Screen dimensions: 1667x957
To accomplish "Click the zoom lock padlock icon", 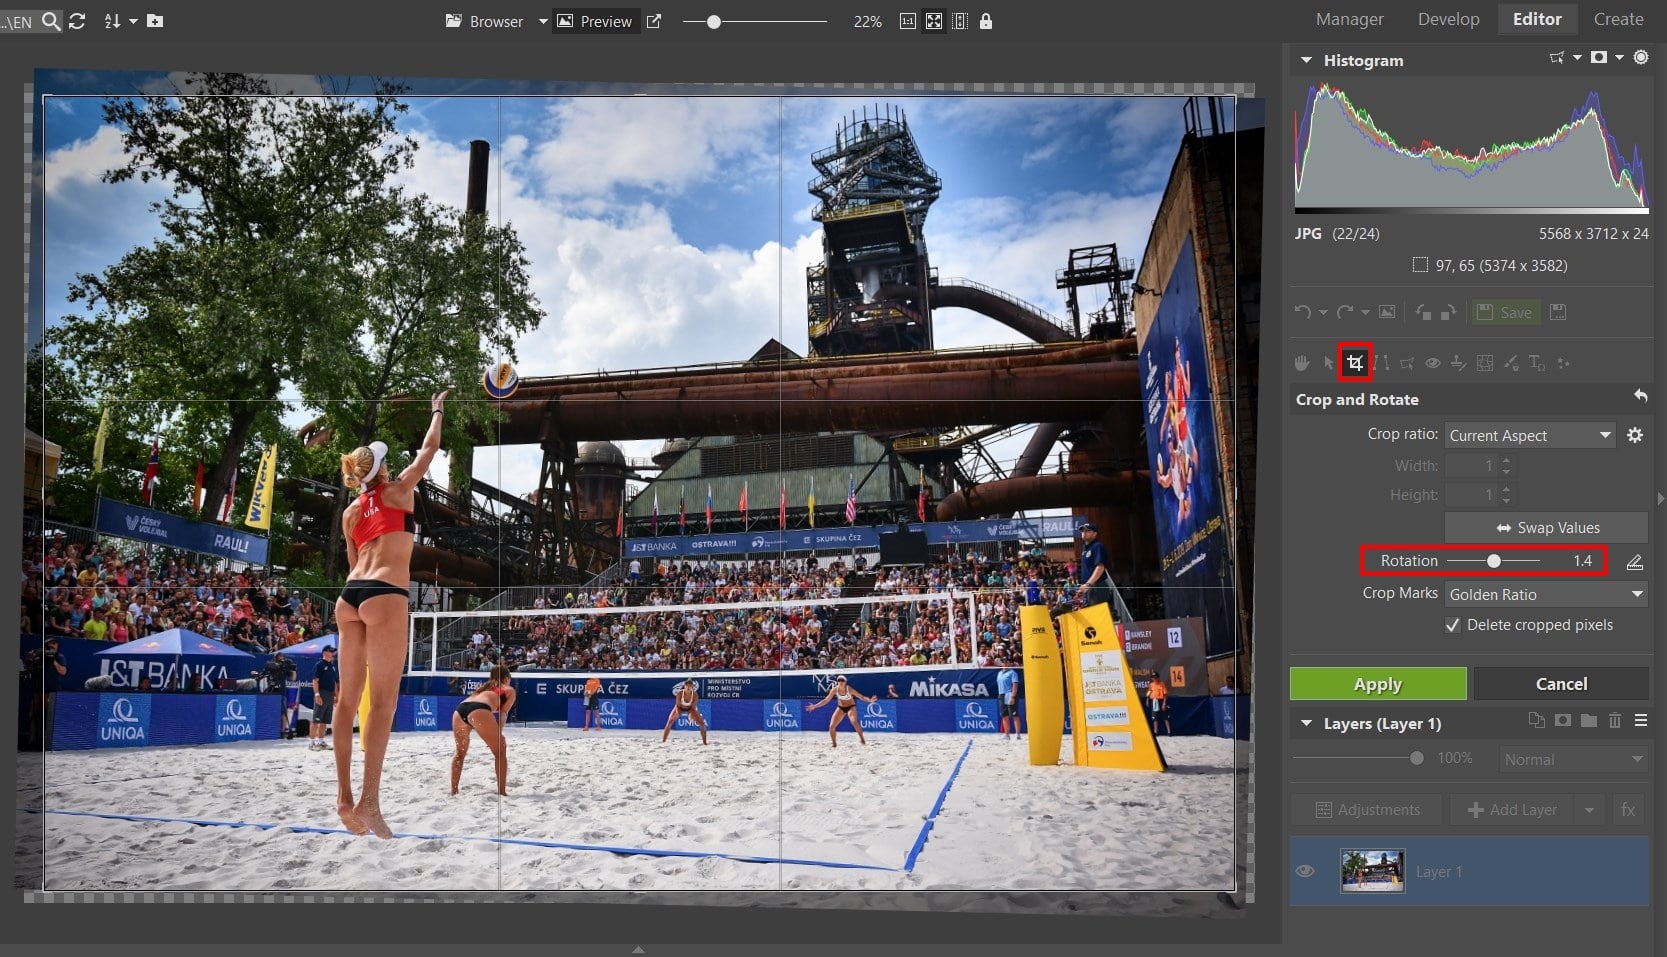I will [x=986, y=21].
